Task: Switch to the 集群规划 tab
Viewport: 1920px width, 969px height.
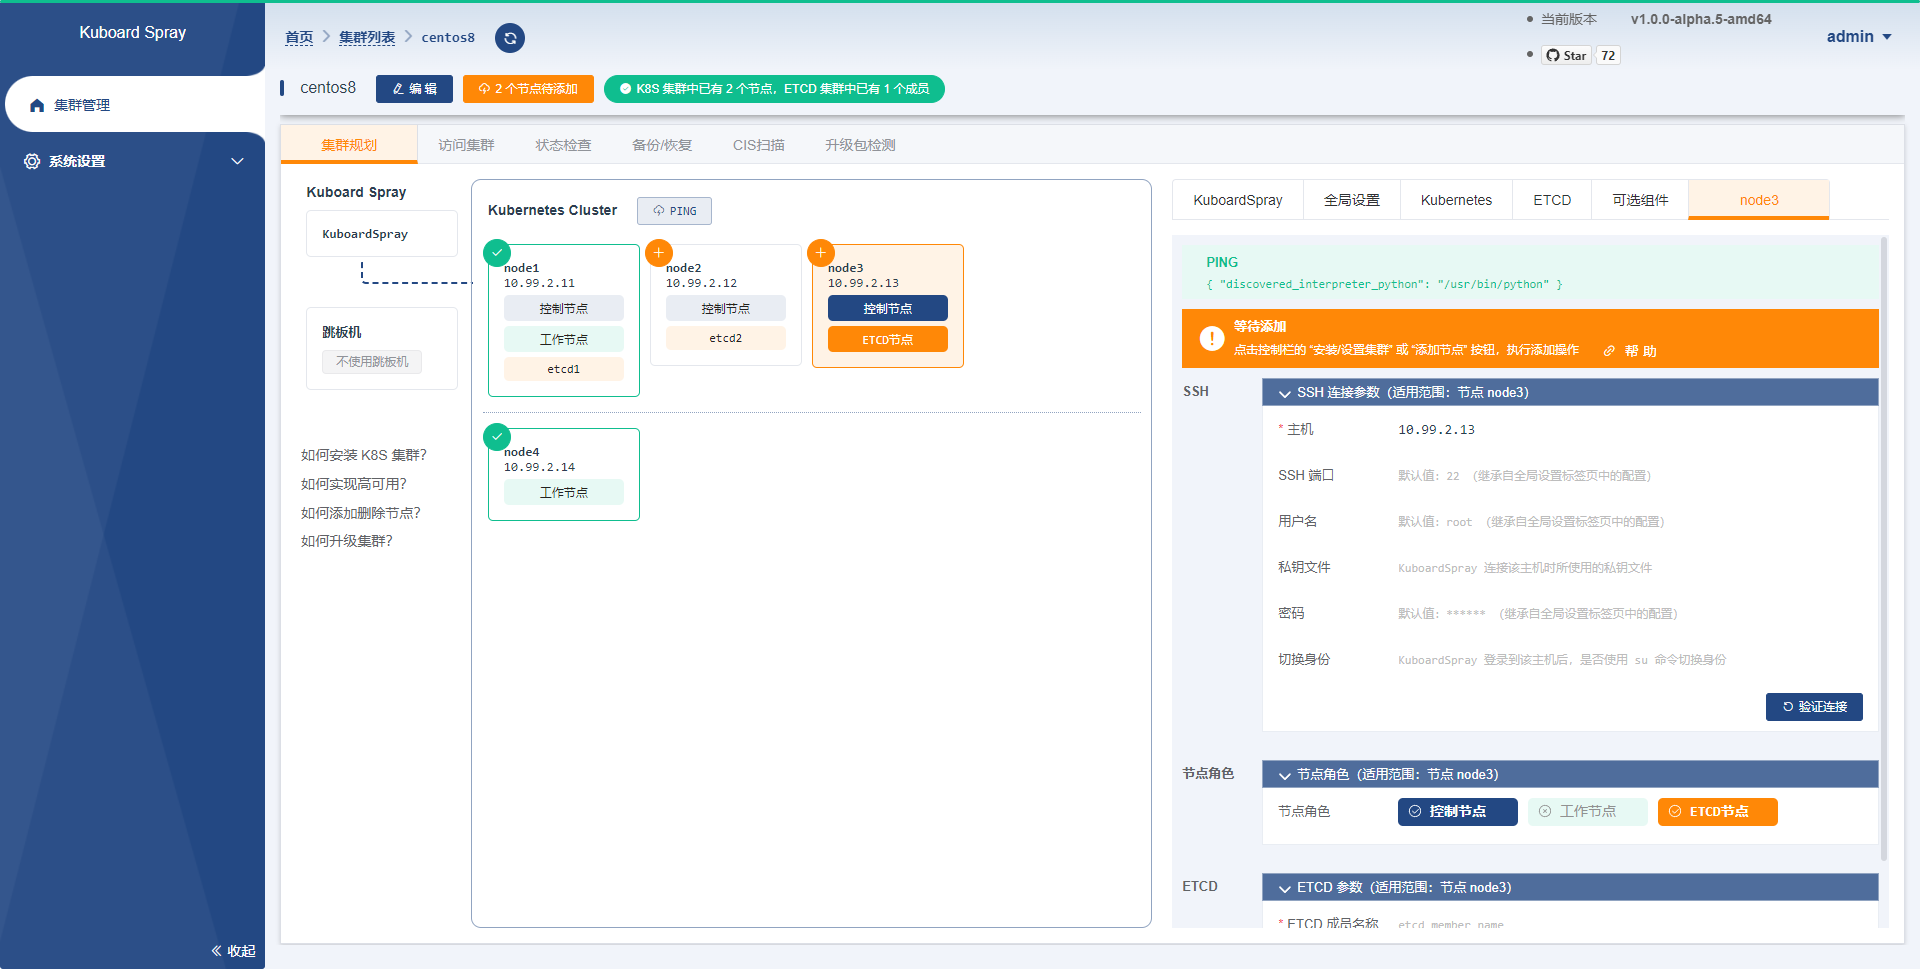Action: point(349,145)
